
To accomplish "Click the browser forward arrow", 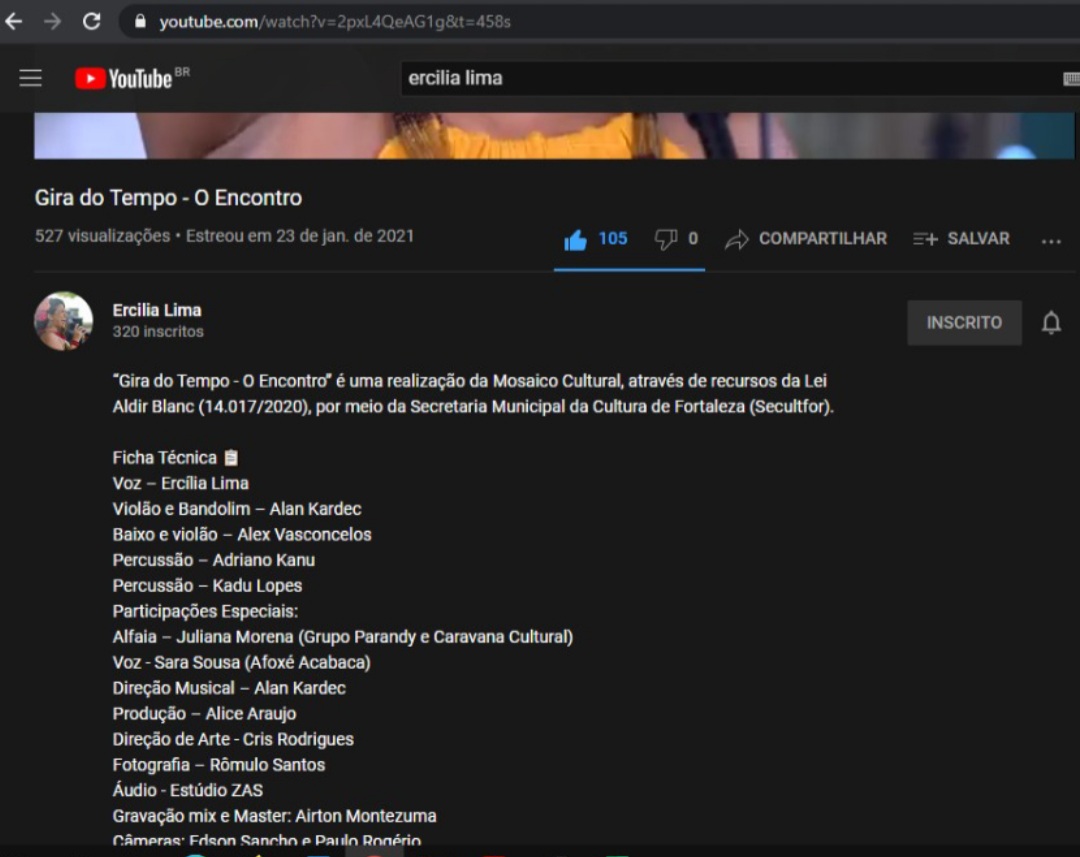I will pos(52,21).
